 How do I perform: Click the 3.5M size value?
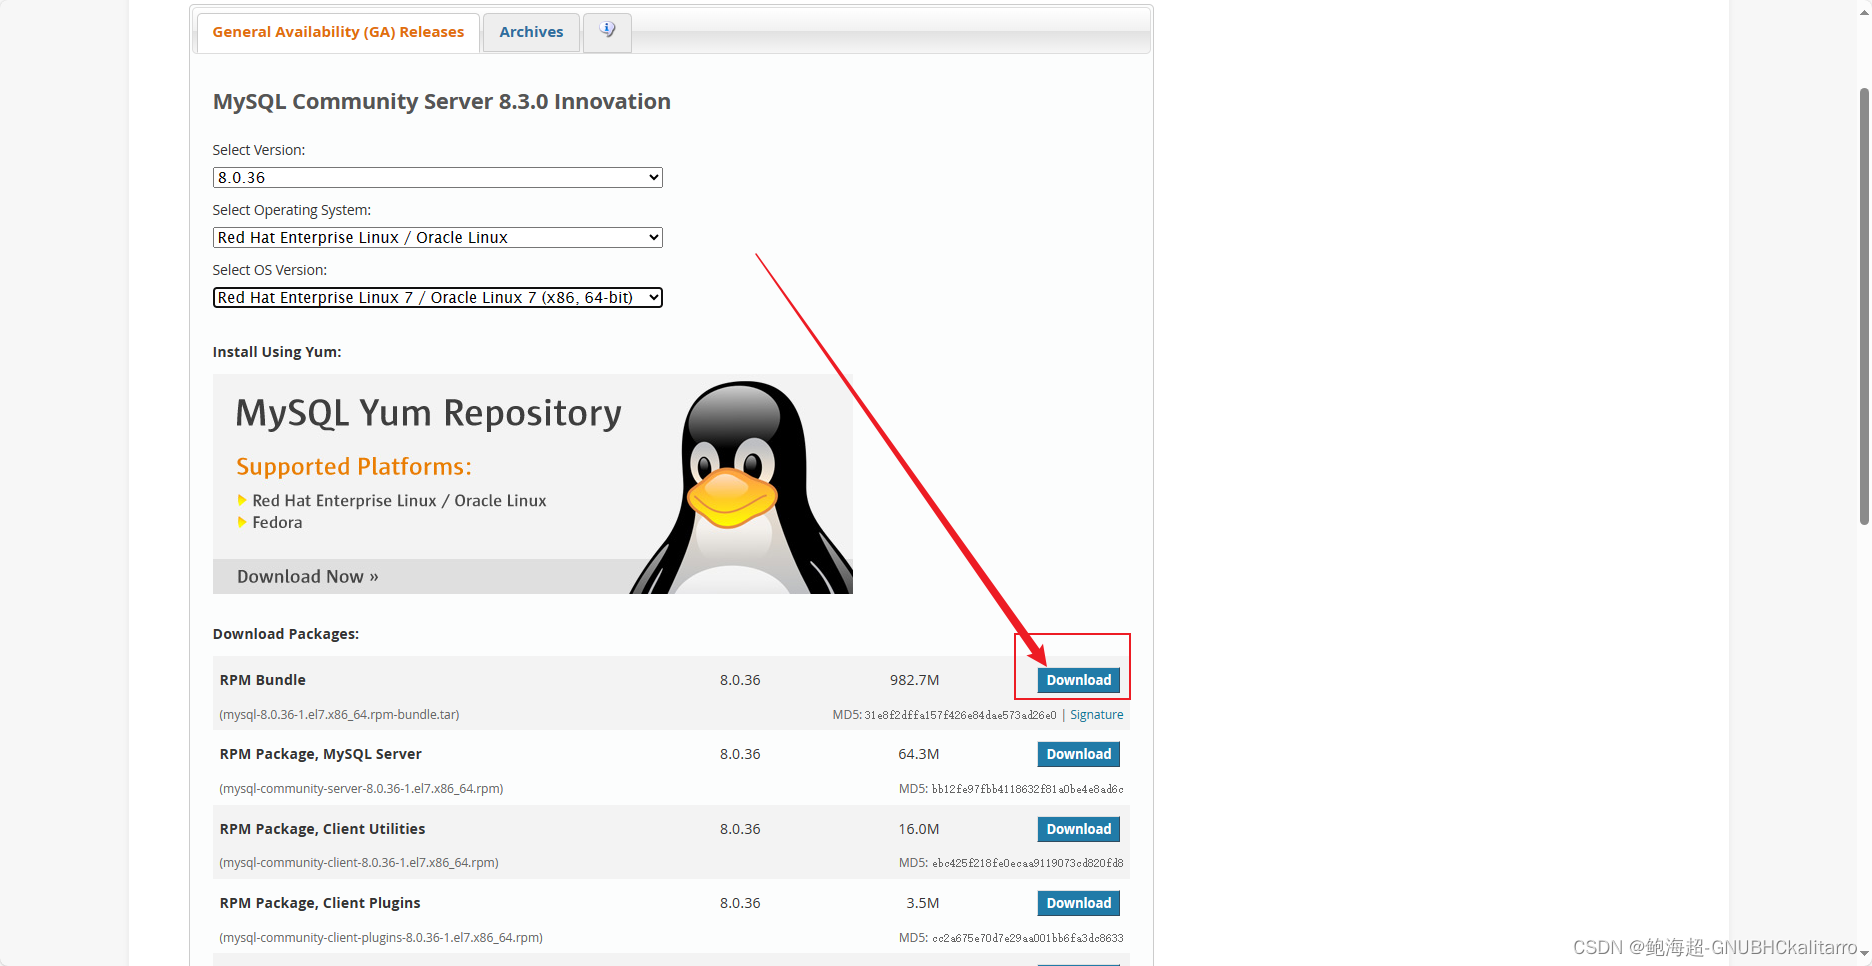click(x=922, y=903)
